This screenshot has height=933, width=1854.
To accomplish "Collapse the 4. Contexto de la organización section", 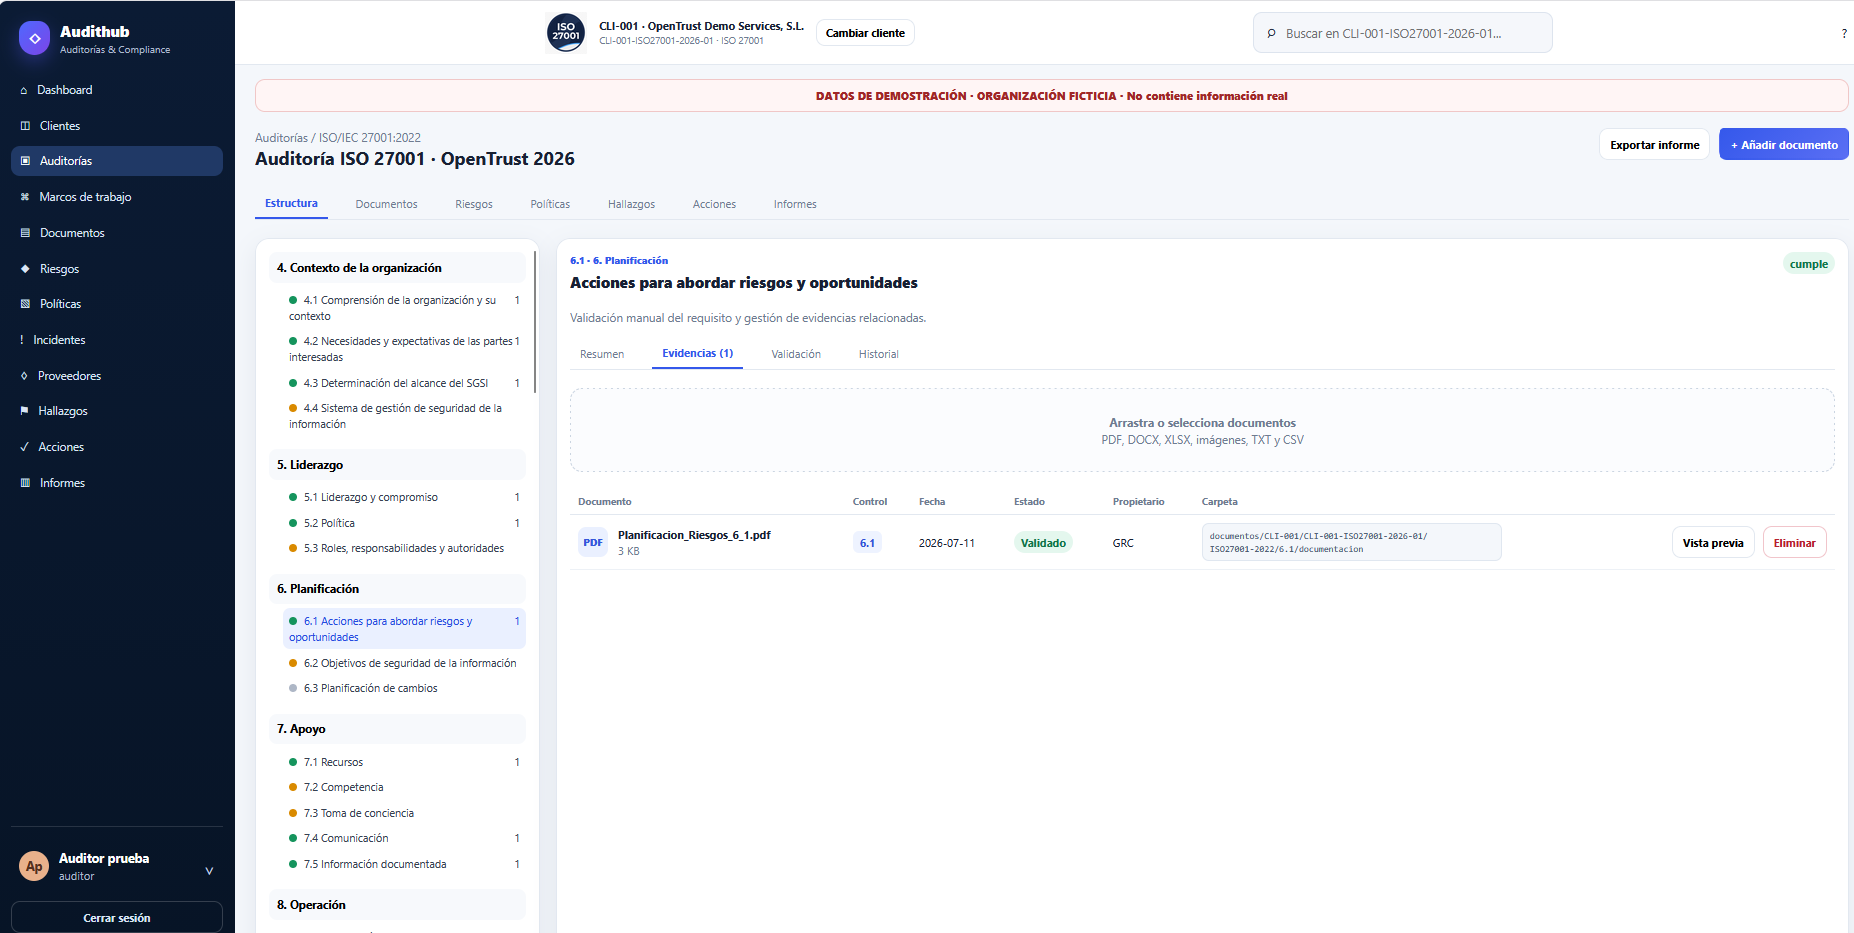I will 397,268.
